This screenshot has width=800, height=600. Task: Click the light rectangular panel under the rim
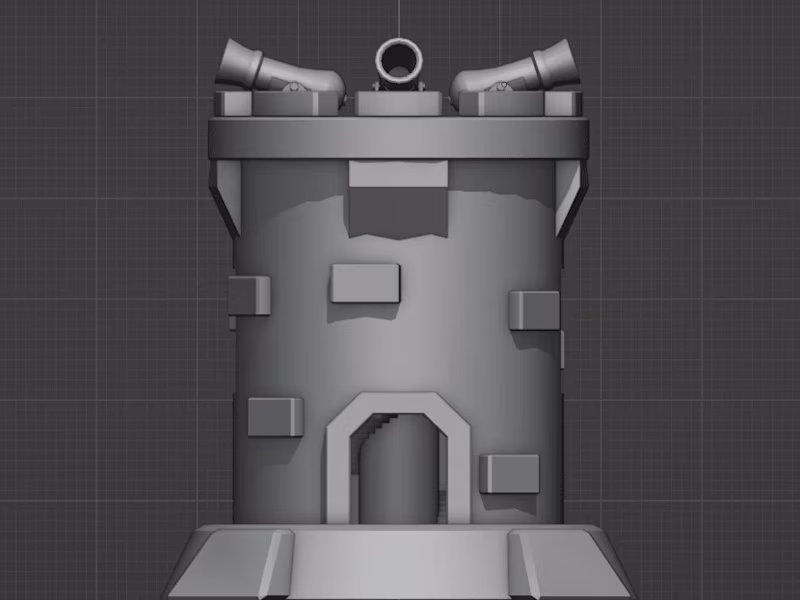[398, 174]
